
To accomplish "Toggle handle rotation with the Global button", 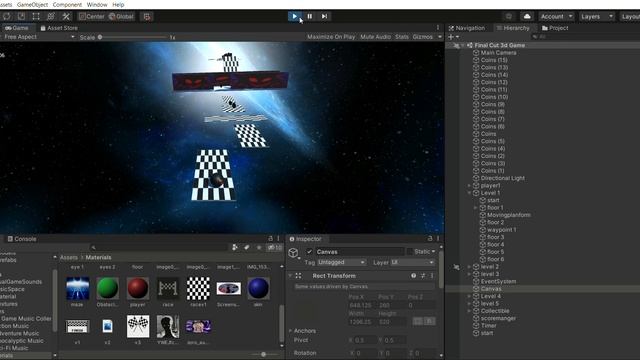I will pyautogui.click(x=121, y=16).
